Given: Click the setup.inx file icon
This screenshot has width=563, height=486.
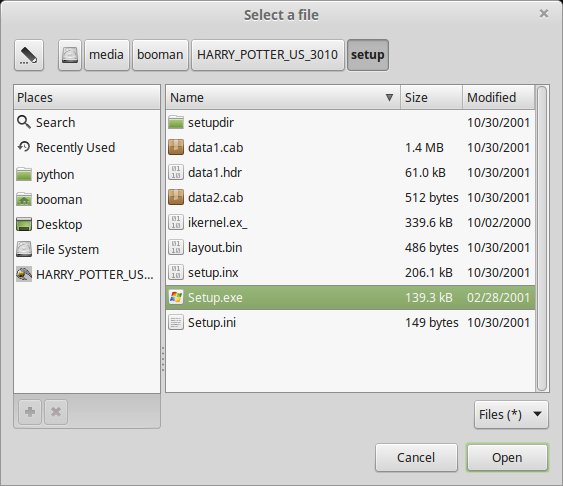Looking at the screenshot, I should [x=176, y=272].
